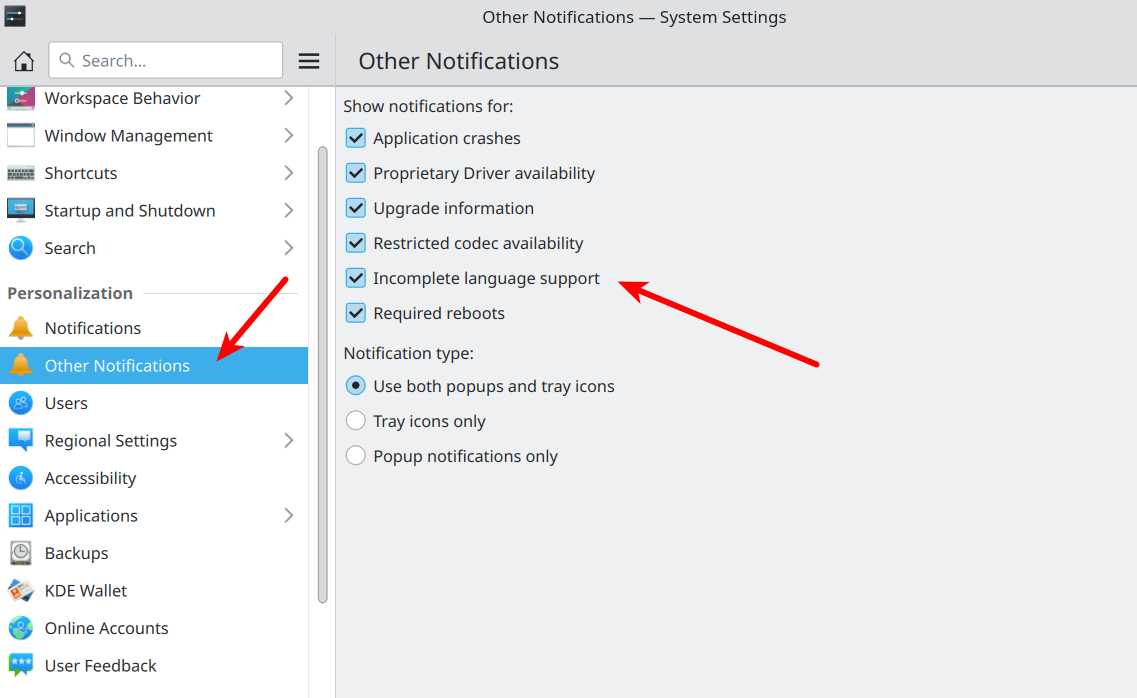Screen dimensions: 1137x698
Task: Open Accessibility settings icon
Action: click(x=21, y=478)
